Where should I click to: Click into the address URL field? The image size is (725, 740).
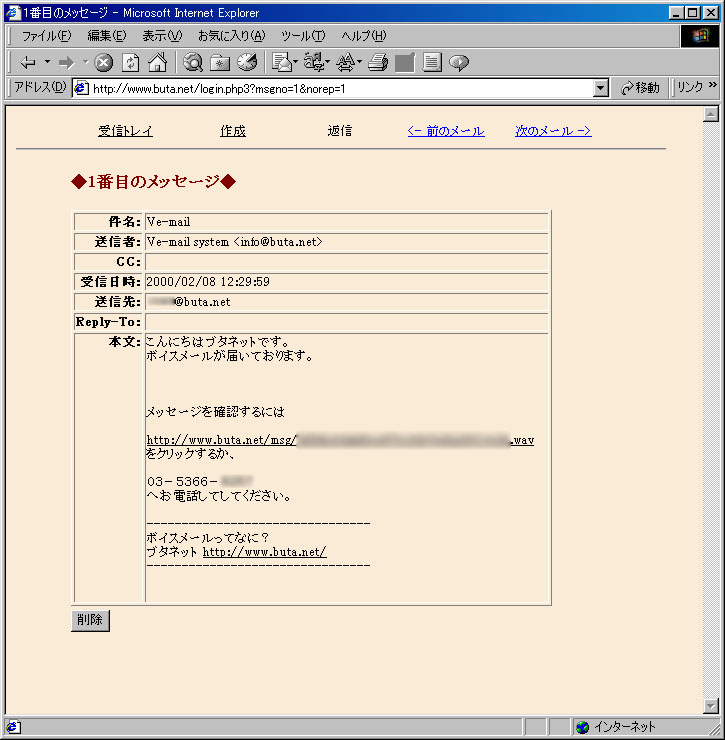click(x=340, y=88)
